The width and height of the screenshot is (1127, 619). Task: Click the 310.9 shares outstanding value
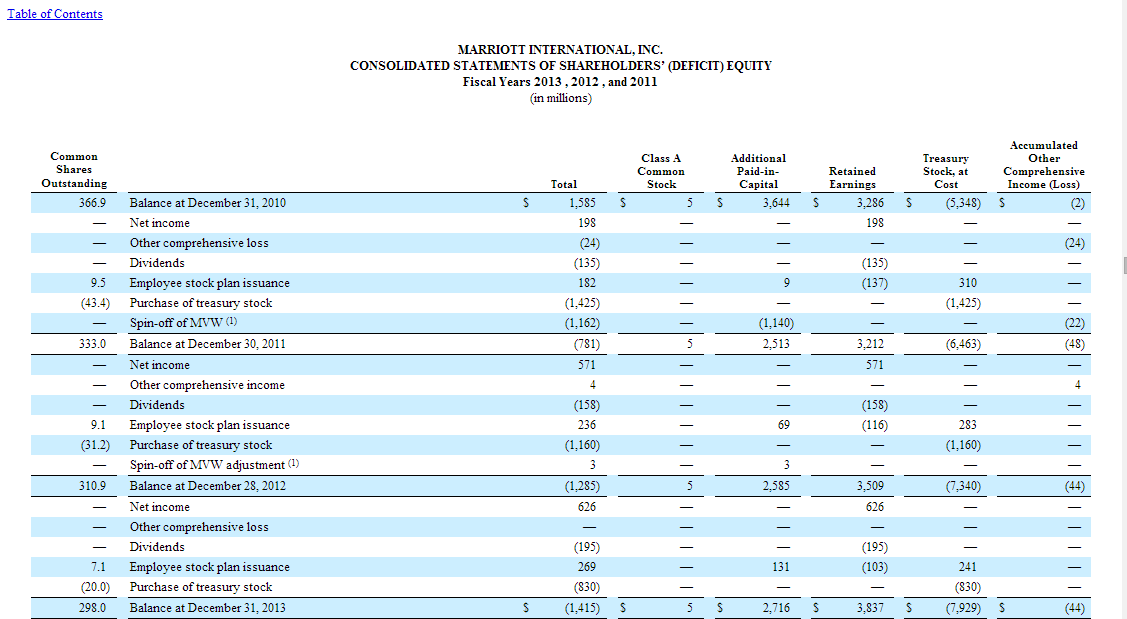(x=93, y=485)
